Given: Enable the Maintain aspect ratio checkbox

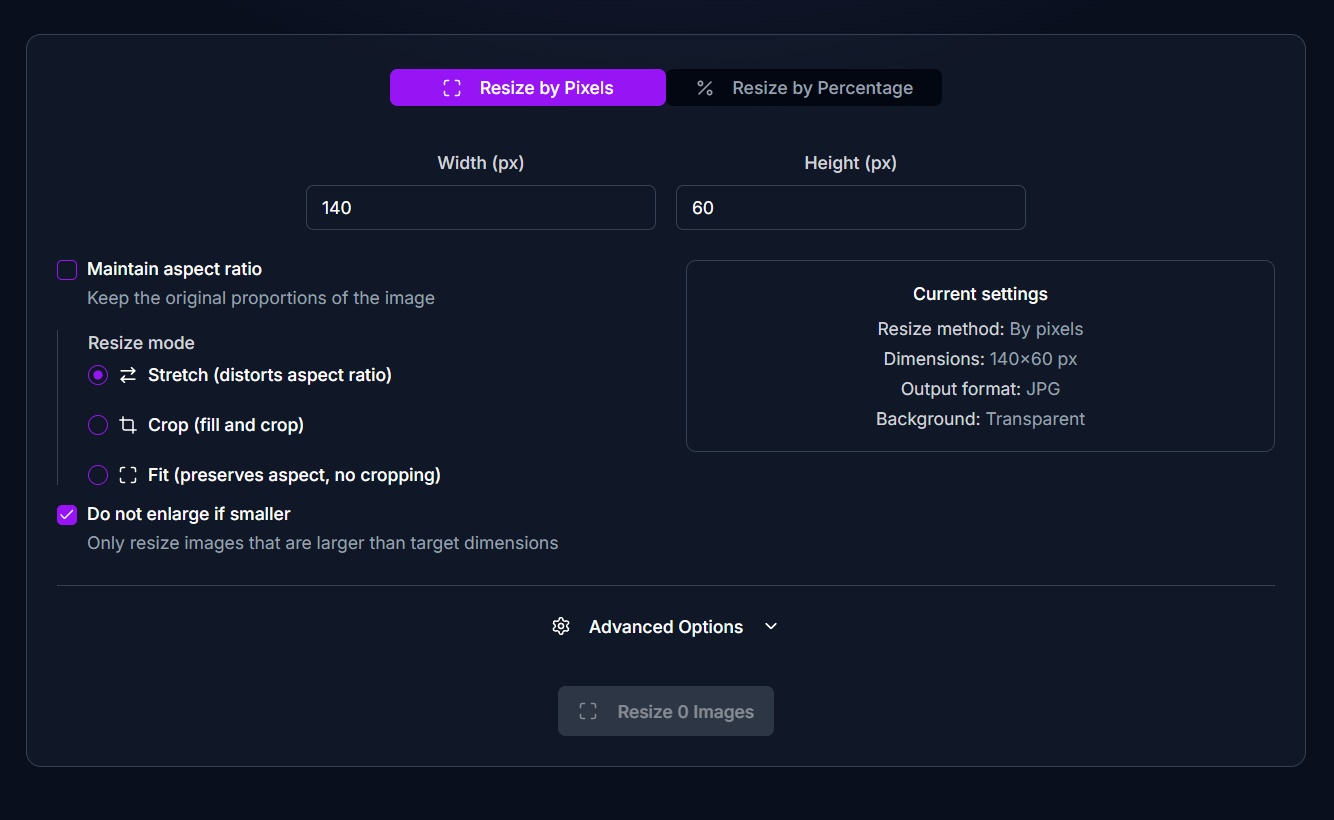Looking at the screenshot, I should (67, 270).
